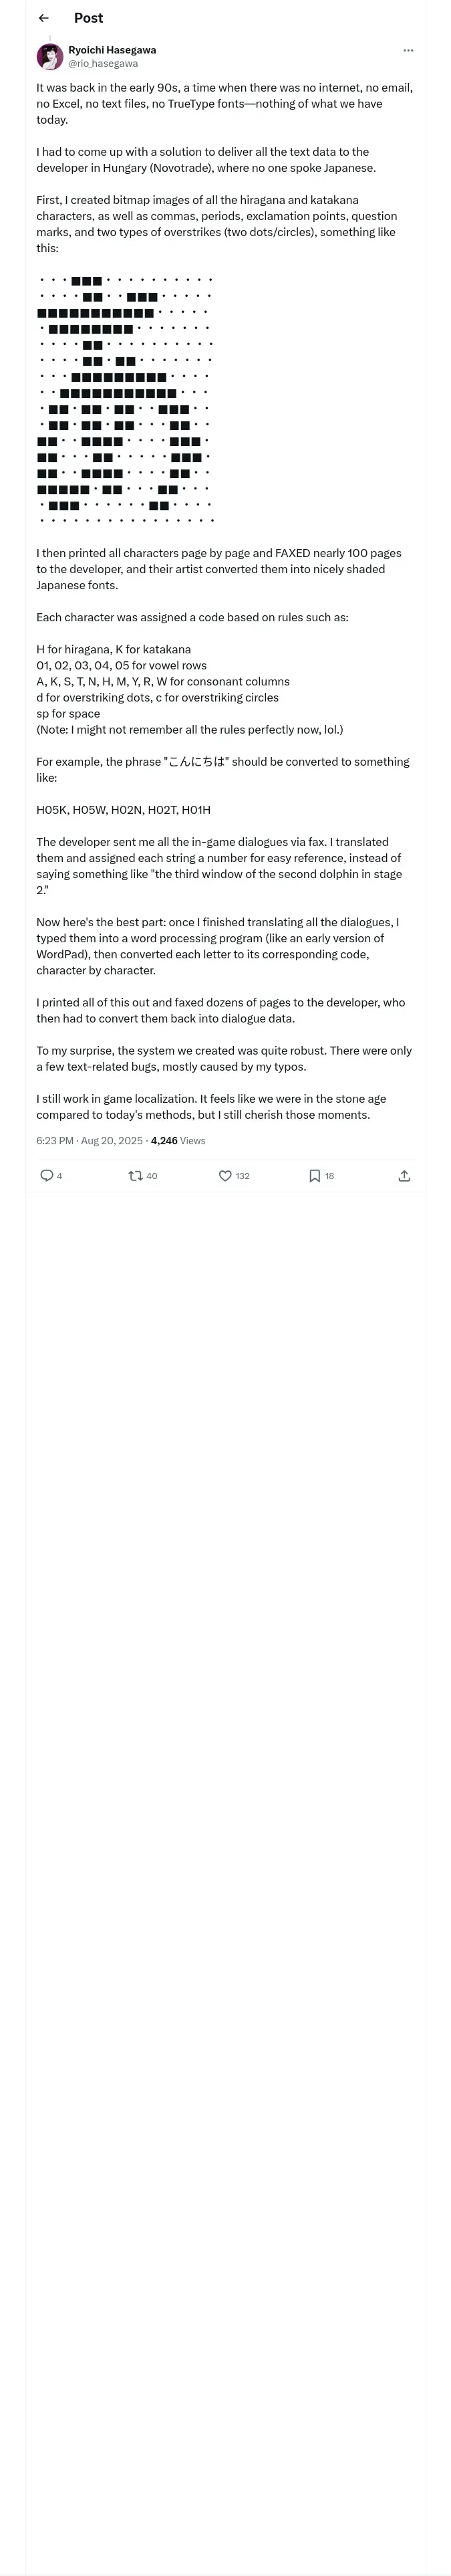Viewport: 451px width, 2576px height.
Task: Bookmark this post
Action: (314, 1176)
